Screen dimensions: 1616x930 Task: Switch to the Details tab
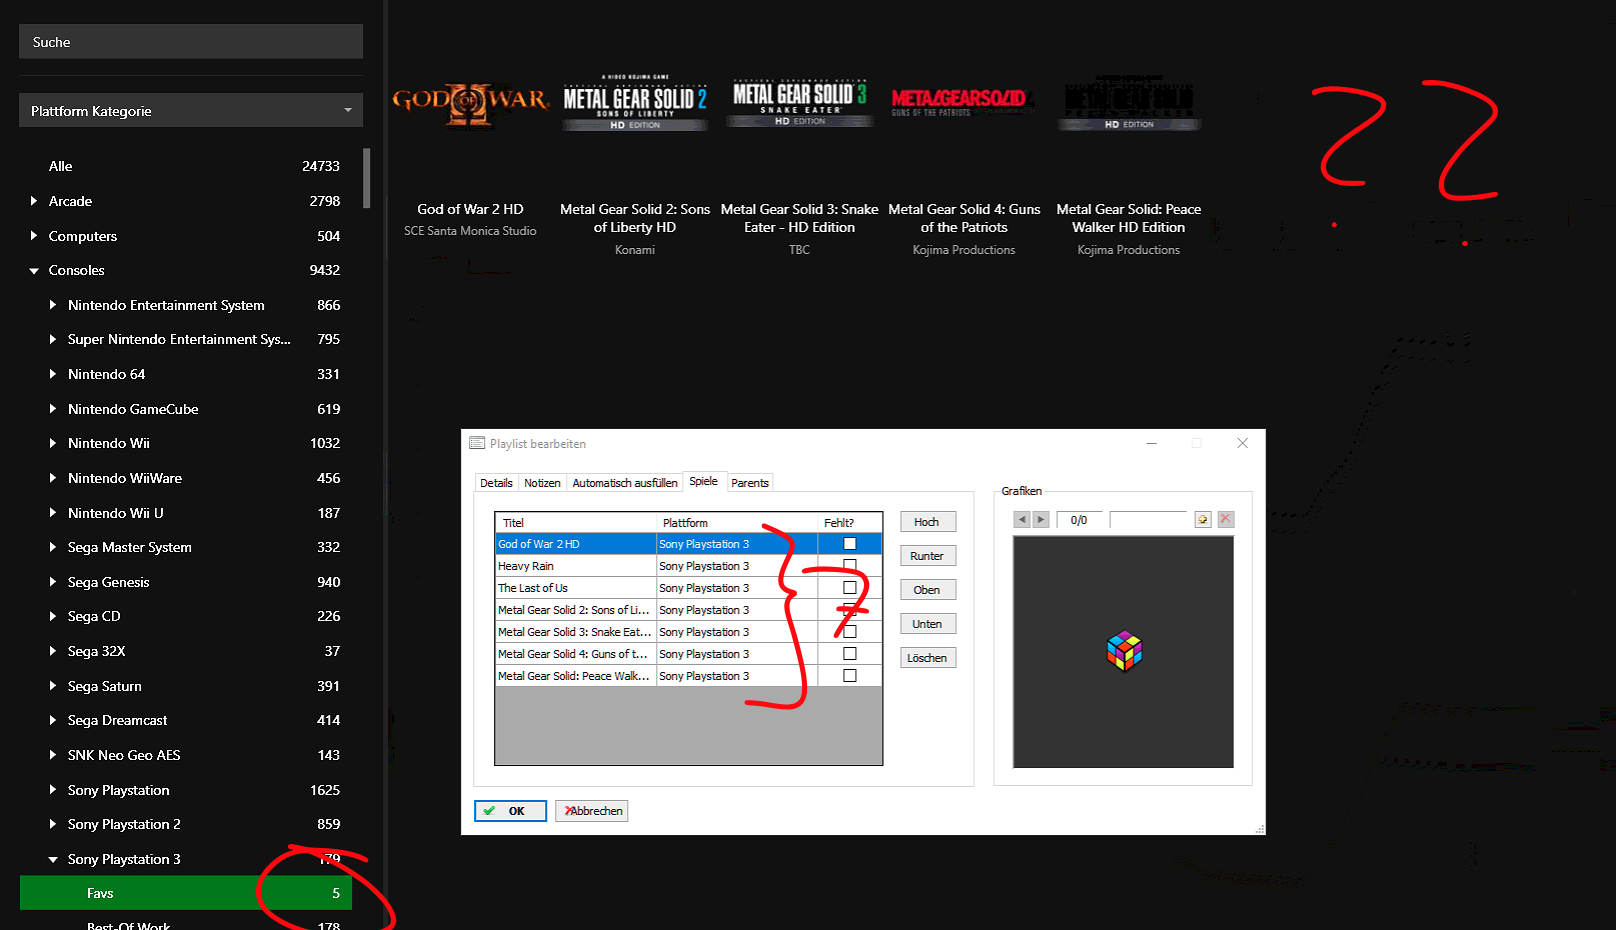(496, 483)
